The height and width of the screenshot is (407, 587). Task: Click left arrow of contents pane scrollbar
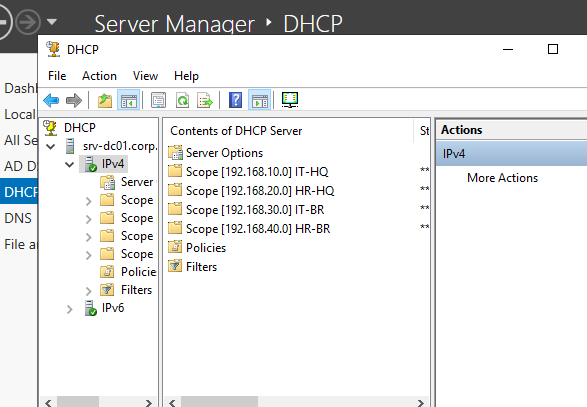click(x=172, y=403)
